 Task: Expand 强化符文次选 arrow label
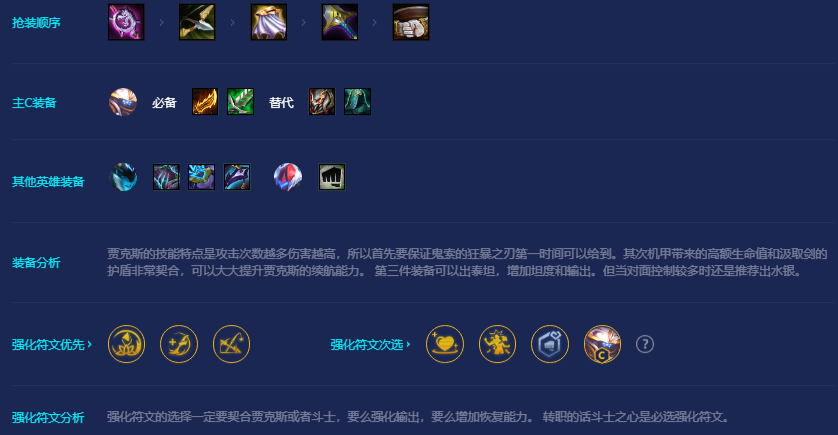tap(370, 345)
